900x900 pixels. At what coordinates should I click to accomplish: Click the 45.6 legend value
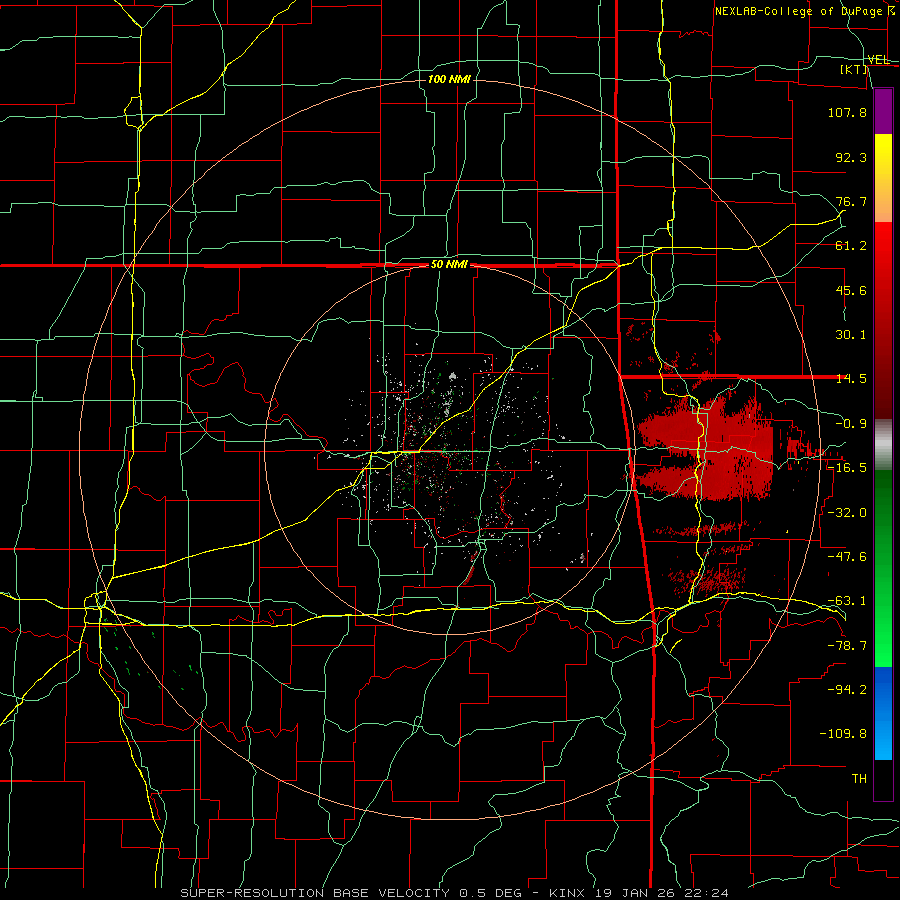click(851, 290)
